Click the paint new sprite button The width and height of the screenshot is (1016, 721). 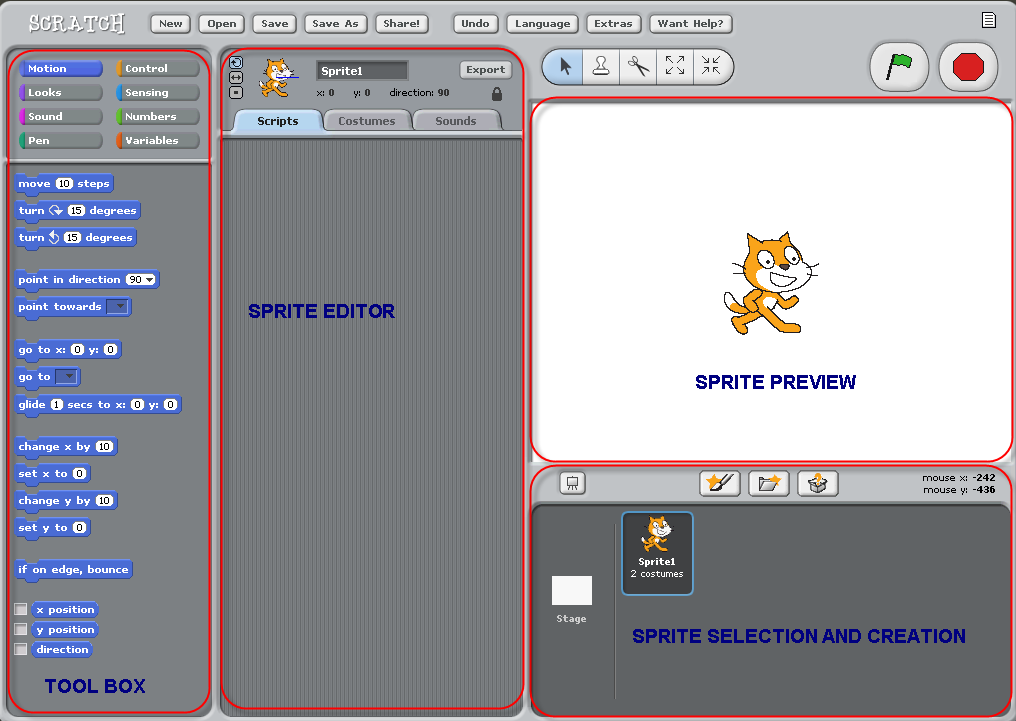click(719, 483)
